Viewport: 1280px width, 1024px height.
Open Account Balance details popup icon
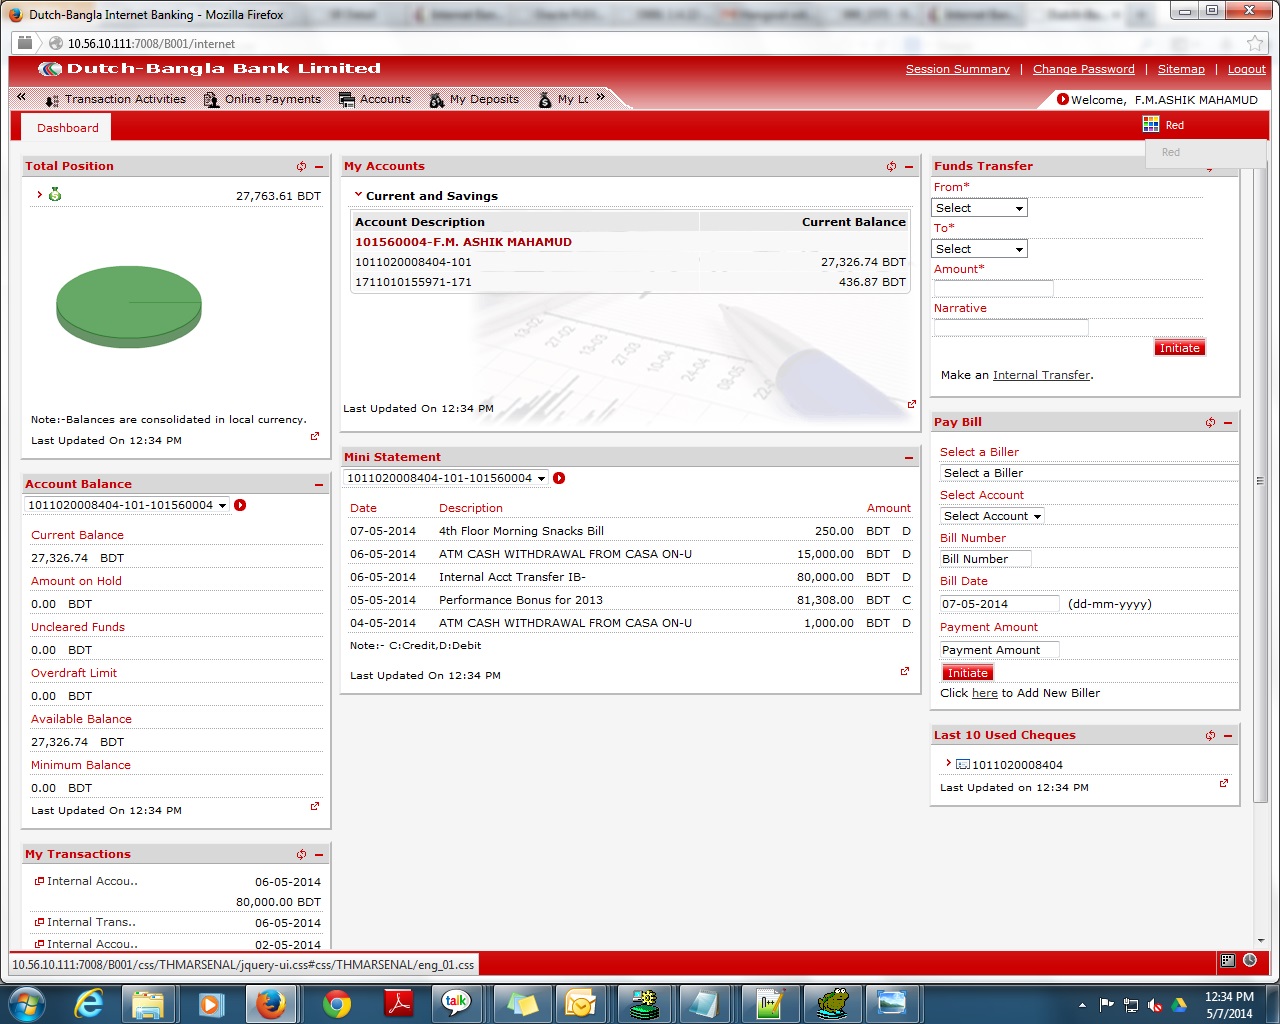pos(315,806)
